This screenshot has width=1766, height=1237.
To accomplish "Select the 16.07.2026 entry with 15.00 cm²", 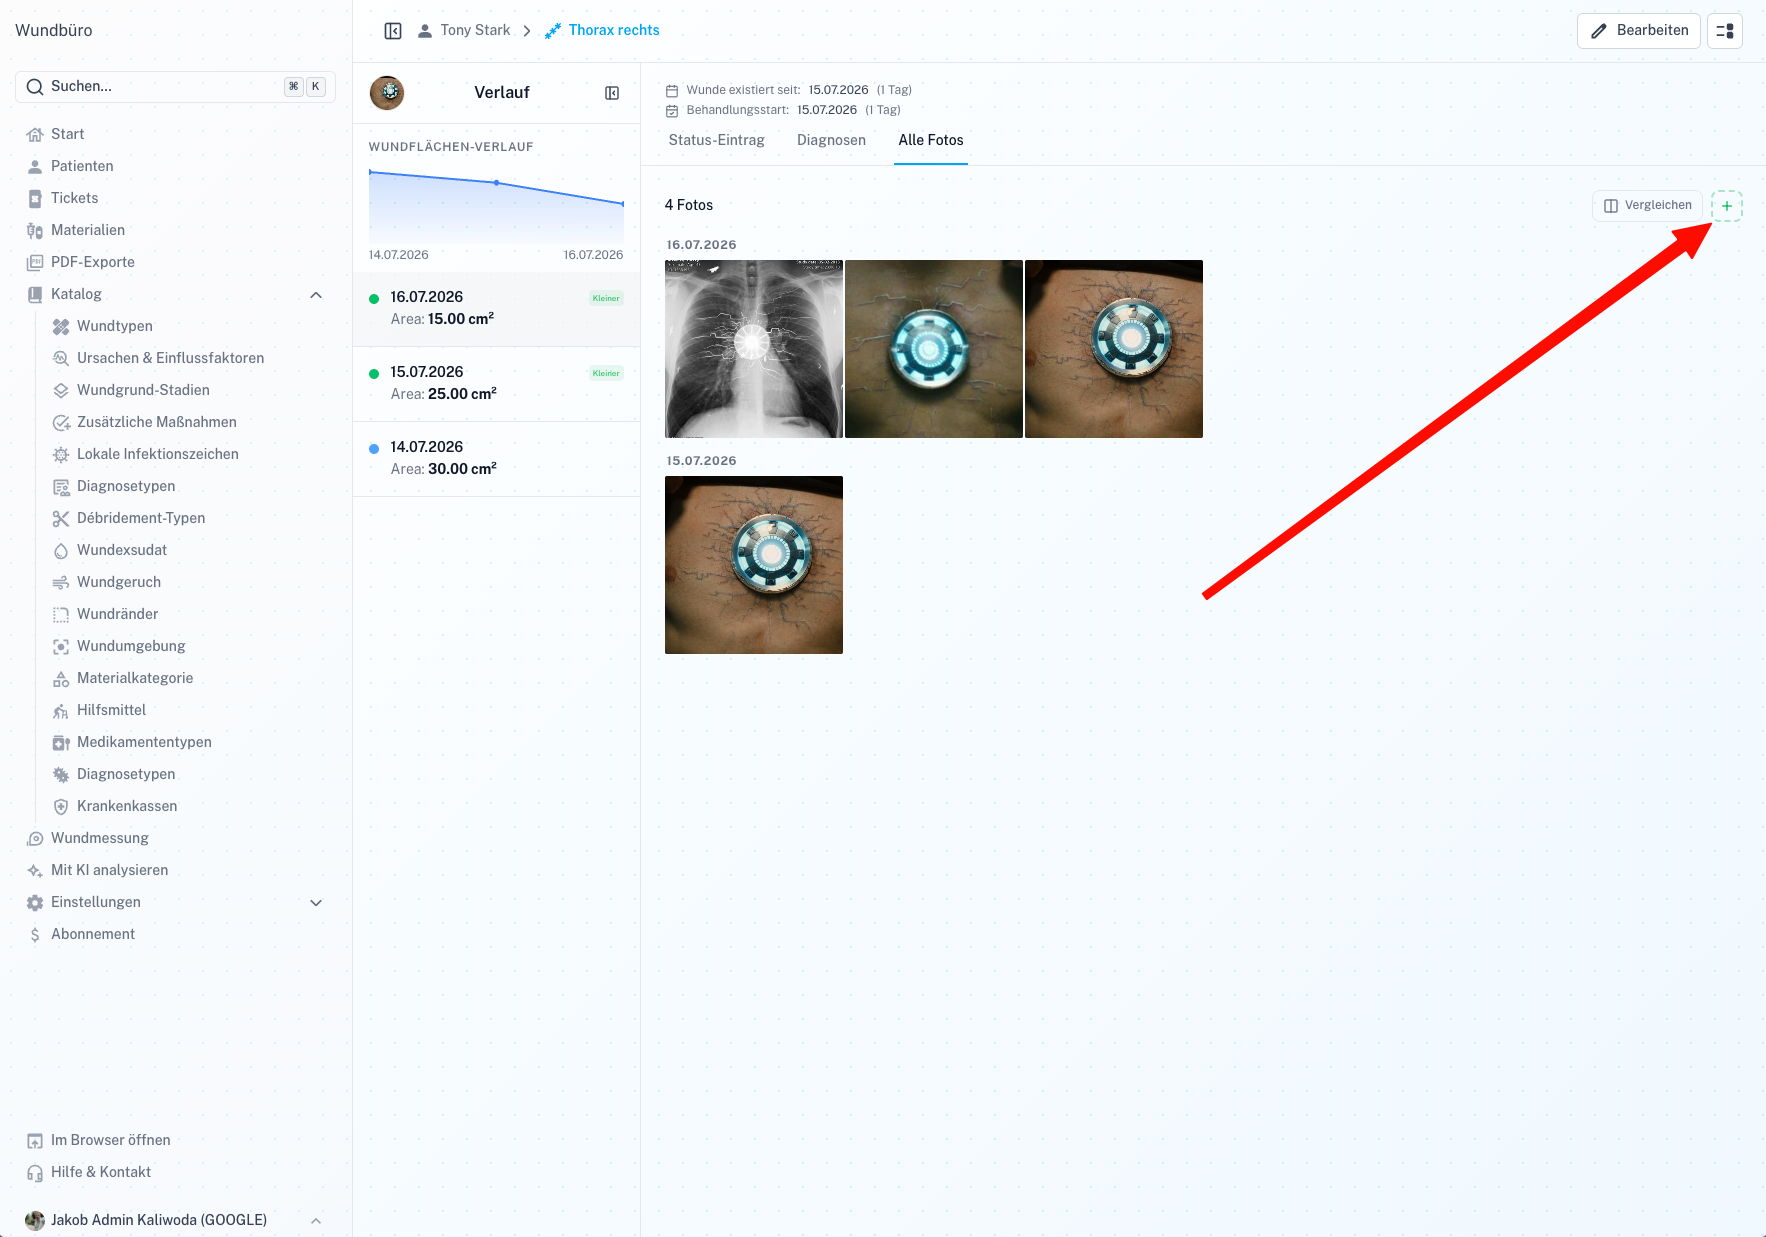I will pos(496,308).
